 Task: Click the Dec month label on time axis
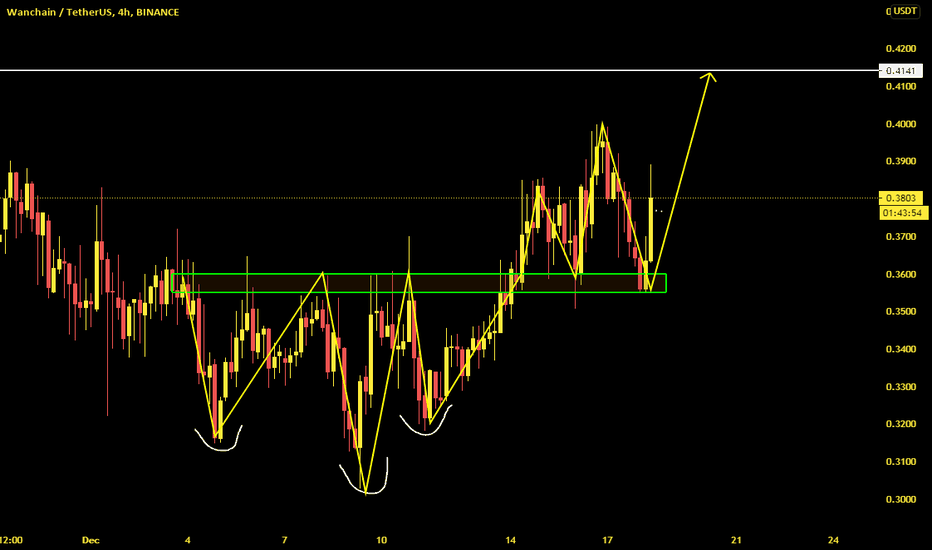(x=90, y=540)
